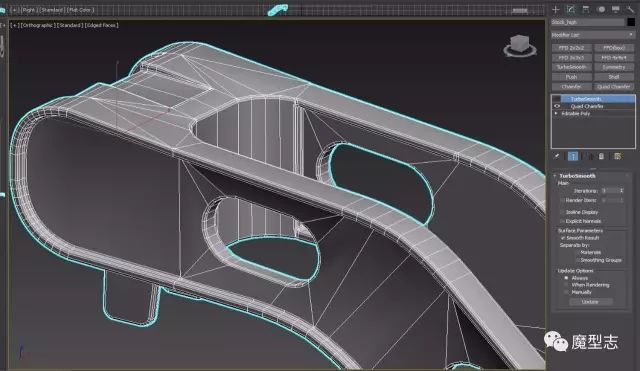This screenshot has width=640, height=371.
Task: Expand the Editable Poly stack entry
Action: [556, 113]
